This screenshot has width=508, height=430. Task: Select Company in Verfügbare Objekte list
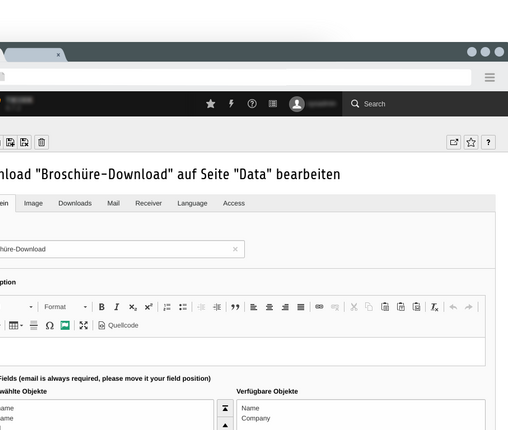pos(256,418)
